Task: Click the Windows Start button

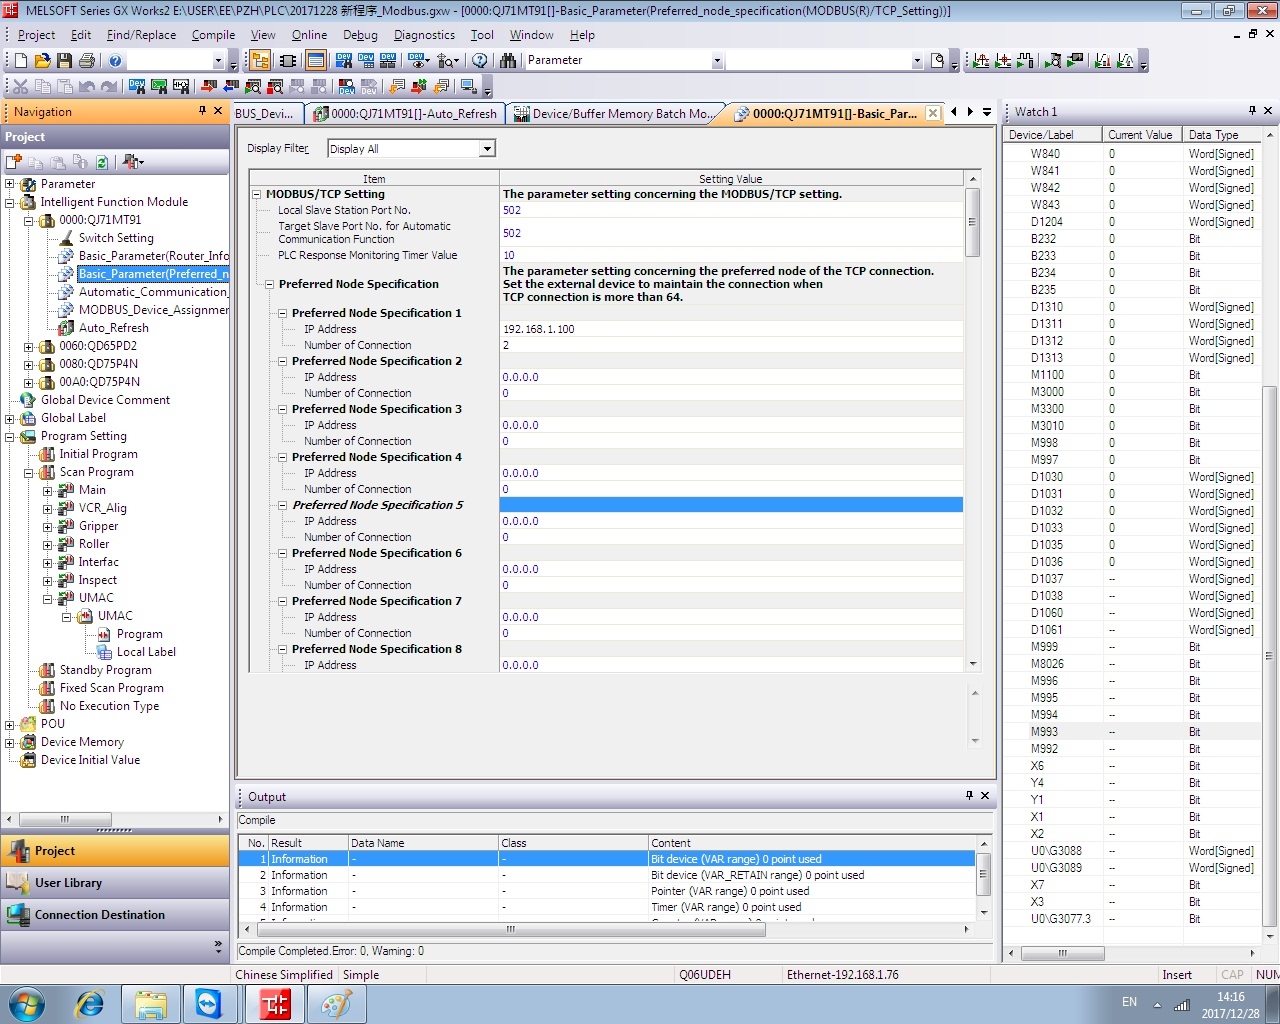Action: [x=27, y=1004]
